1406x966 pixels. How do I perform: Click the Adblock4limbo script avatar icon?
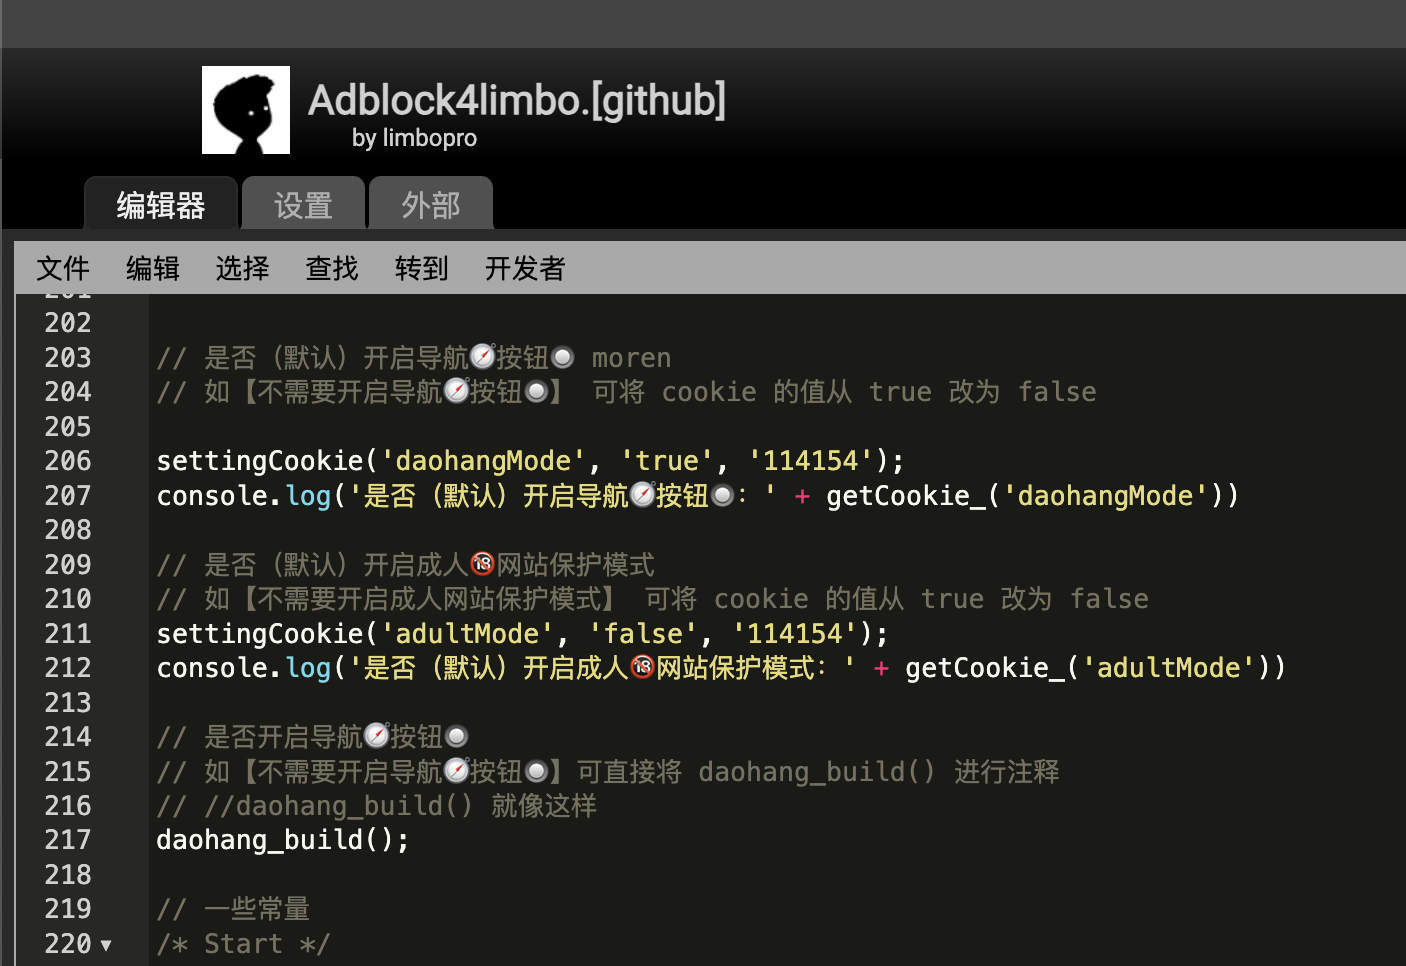coord(246,110)
